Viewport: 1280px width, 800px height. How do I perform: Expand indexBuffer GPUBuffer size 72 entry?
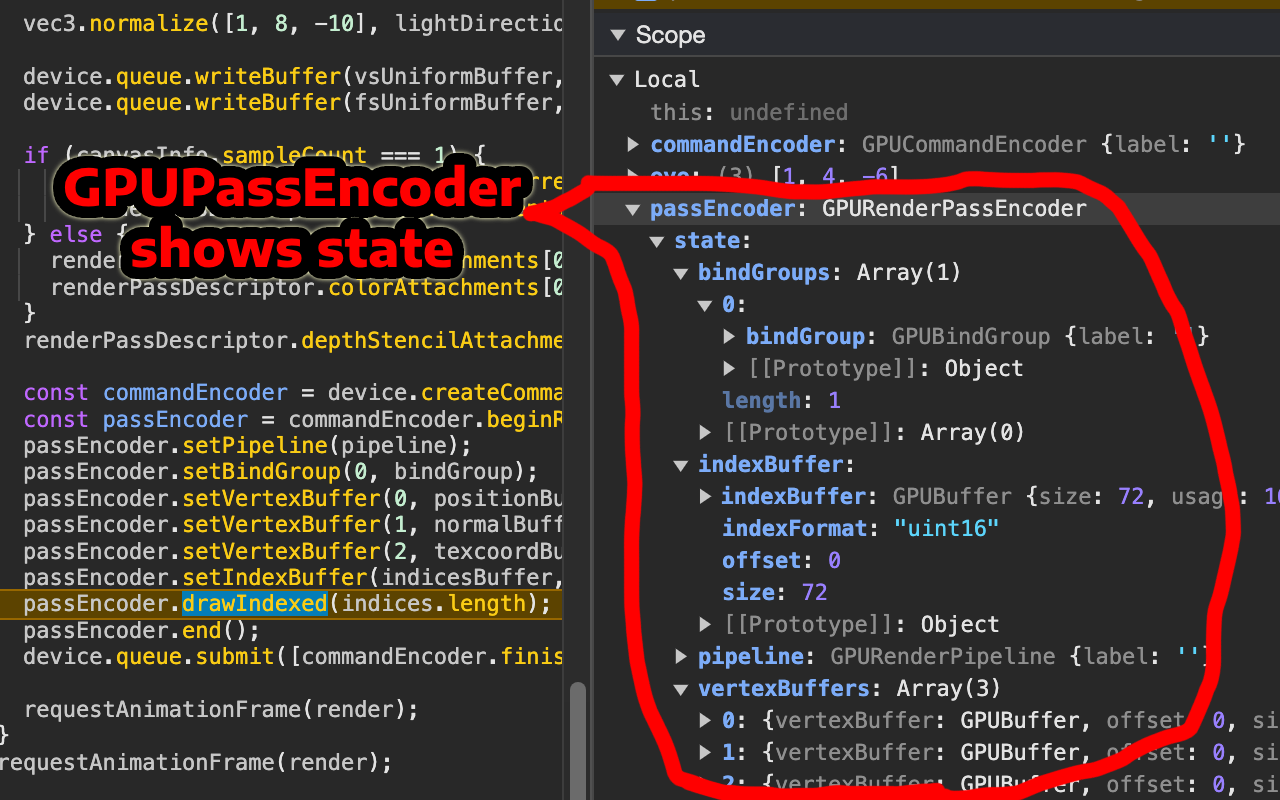pyautogui.click(x=706, y=496)
